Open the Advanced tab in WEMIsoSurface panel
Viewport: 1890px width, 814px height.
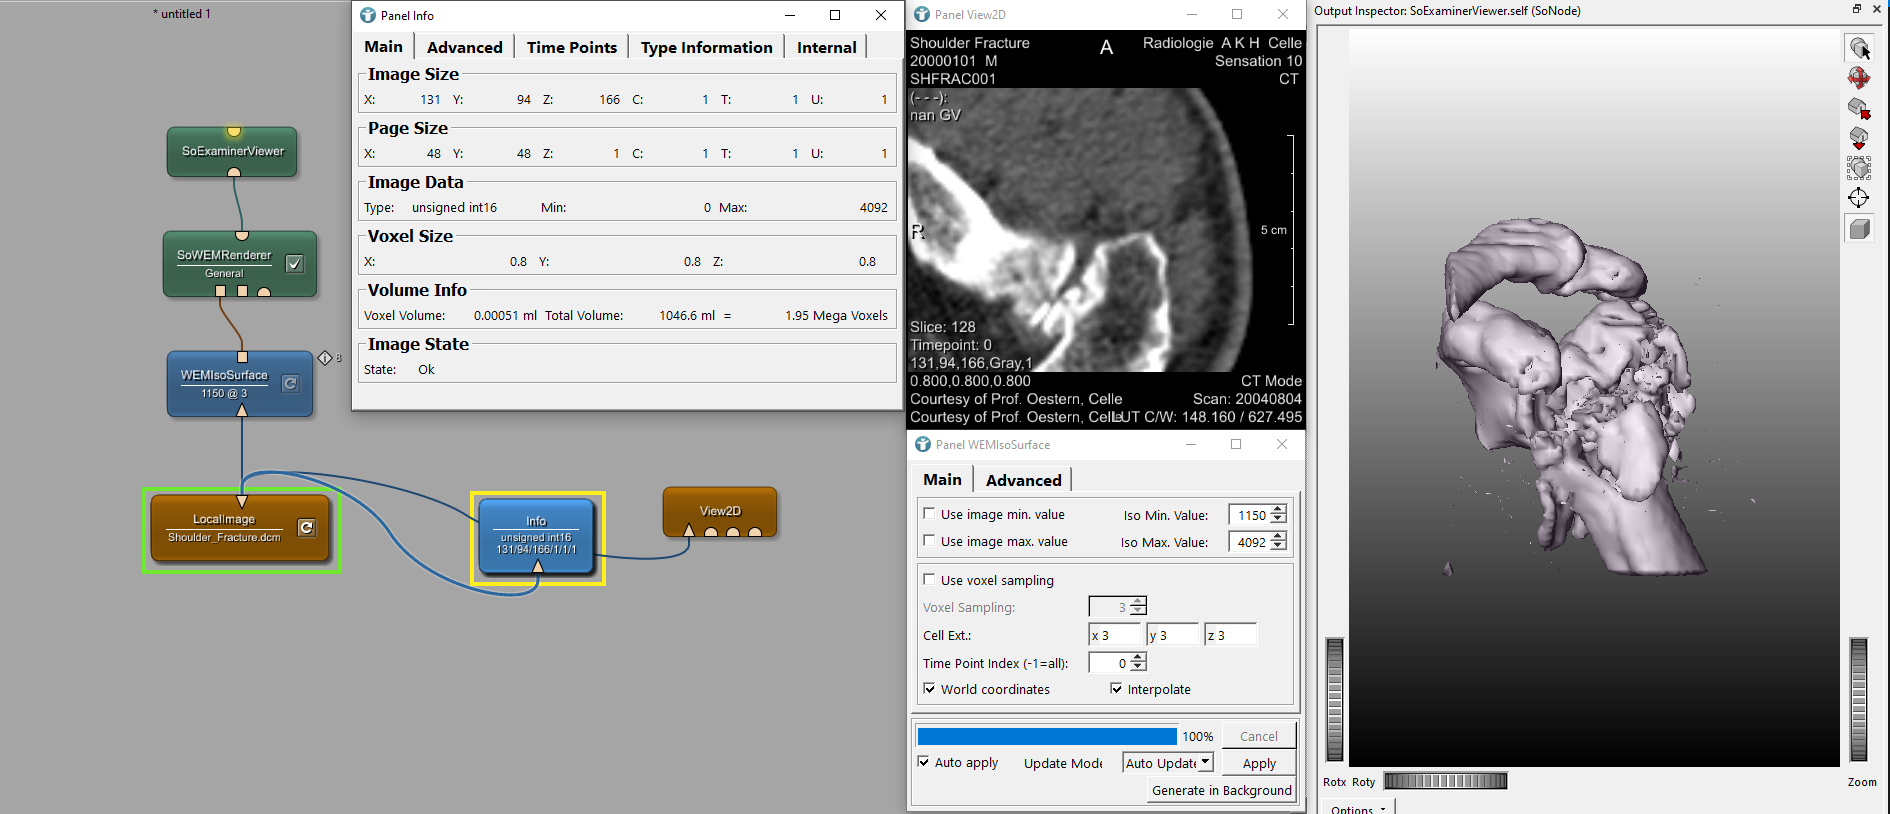tap(1023, 480)
